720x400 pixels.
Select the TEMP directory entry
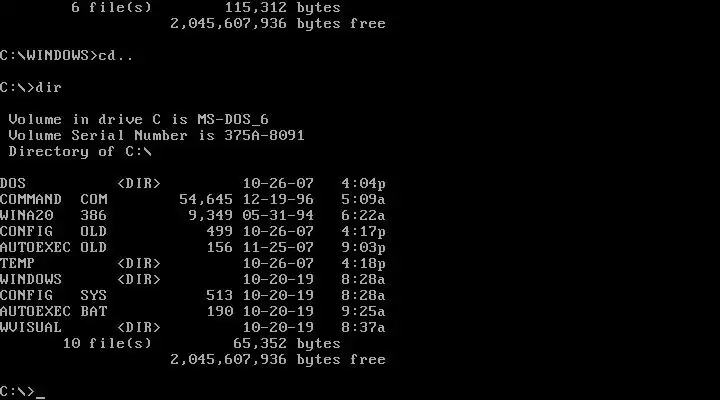(x=193, y=264)
